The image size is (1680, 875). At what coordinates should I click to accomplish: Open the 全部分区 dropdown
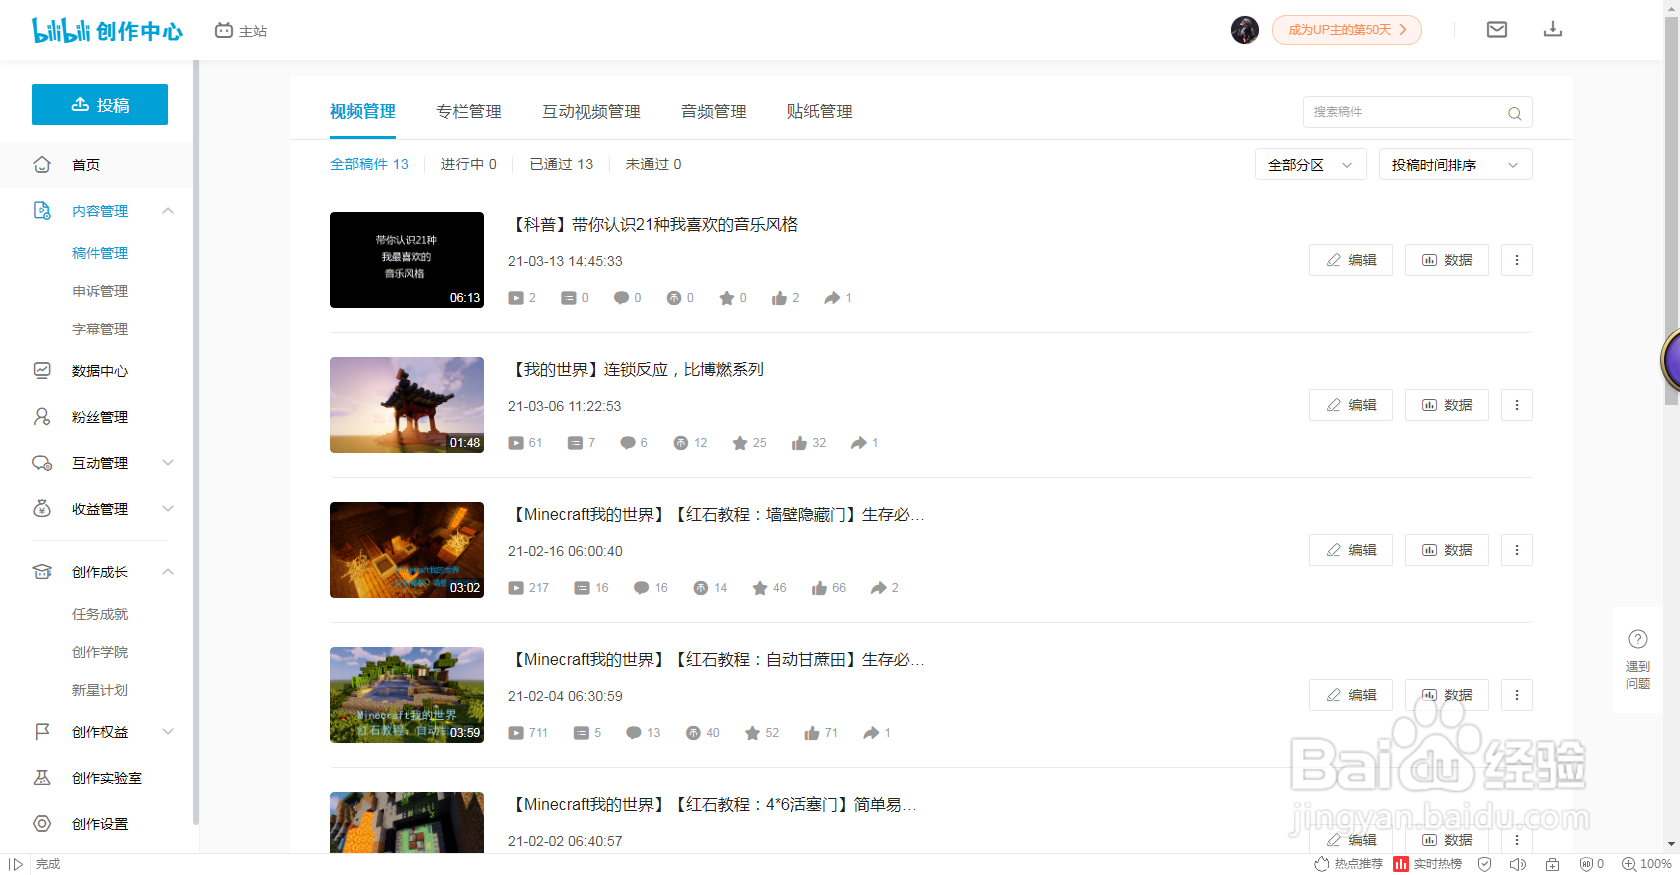(x=1311, y=165)
